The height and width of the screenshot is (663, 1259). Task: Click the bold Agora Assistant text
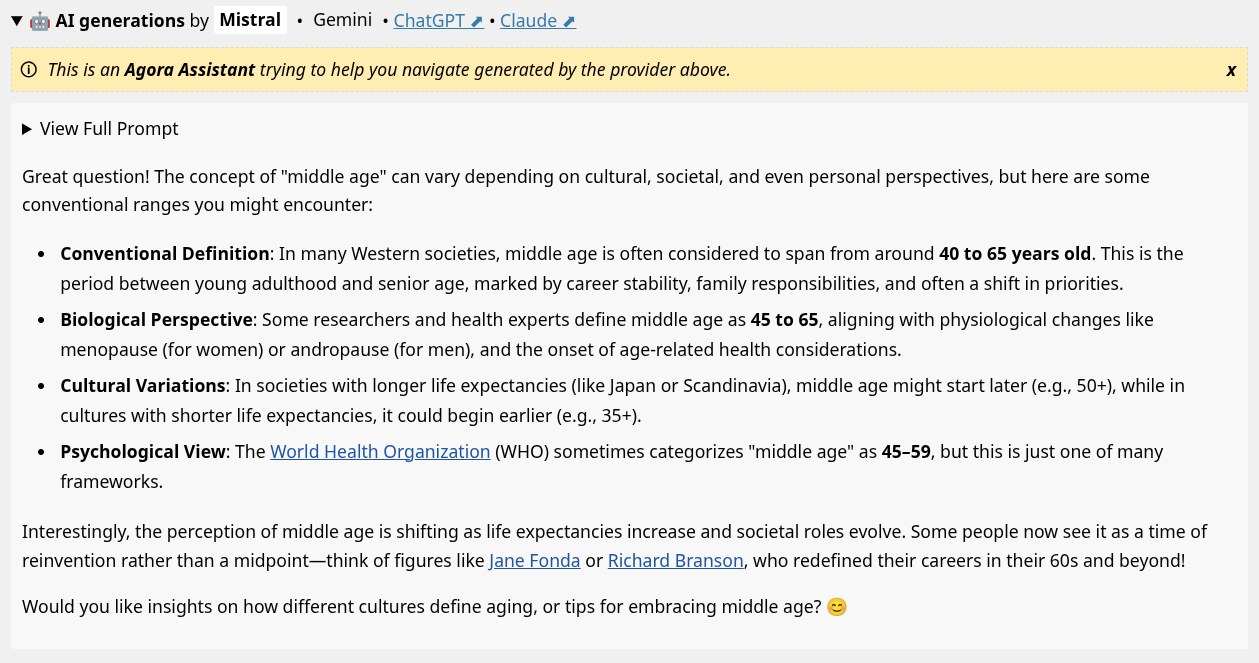pyautogui.click(x=189, y=70)
